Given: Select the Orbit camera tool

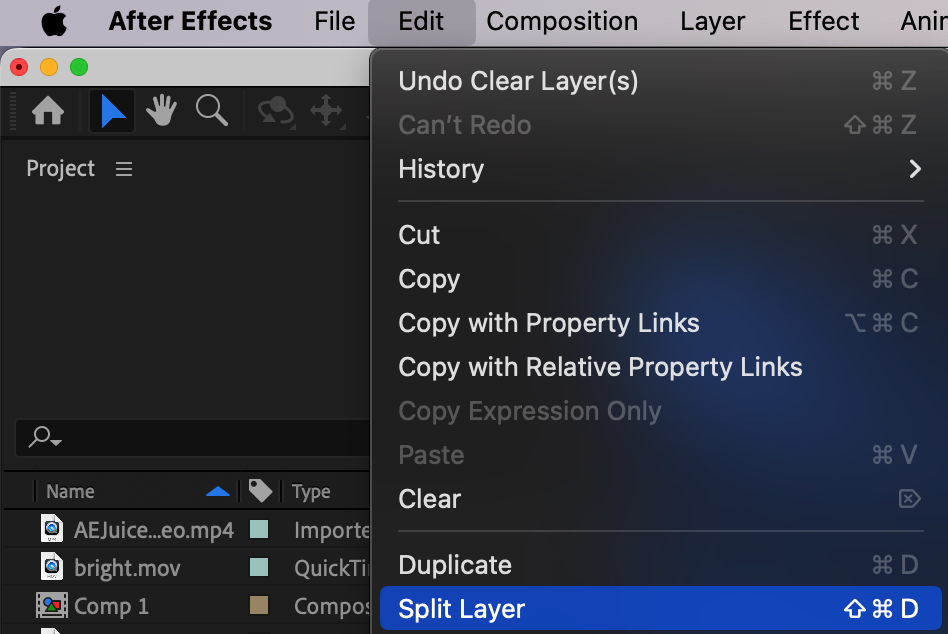Looking at the screenshot, I should [276, 111].
